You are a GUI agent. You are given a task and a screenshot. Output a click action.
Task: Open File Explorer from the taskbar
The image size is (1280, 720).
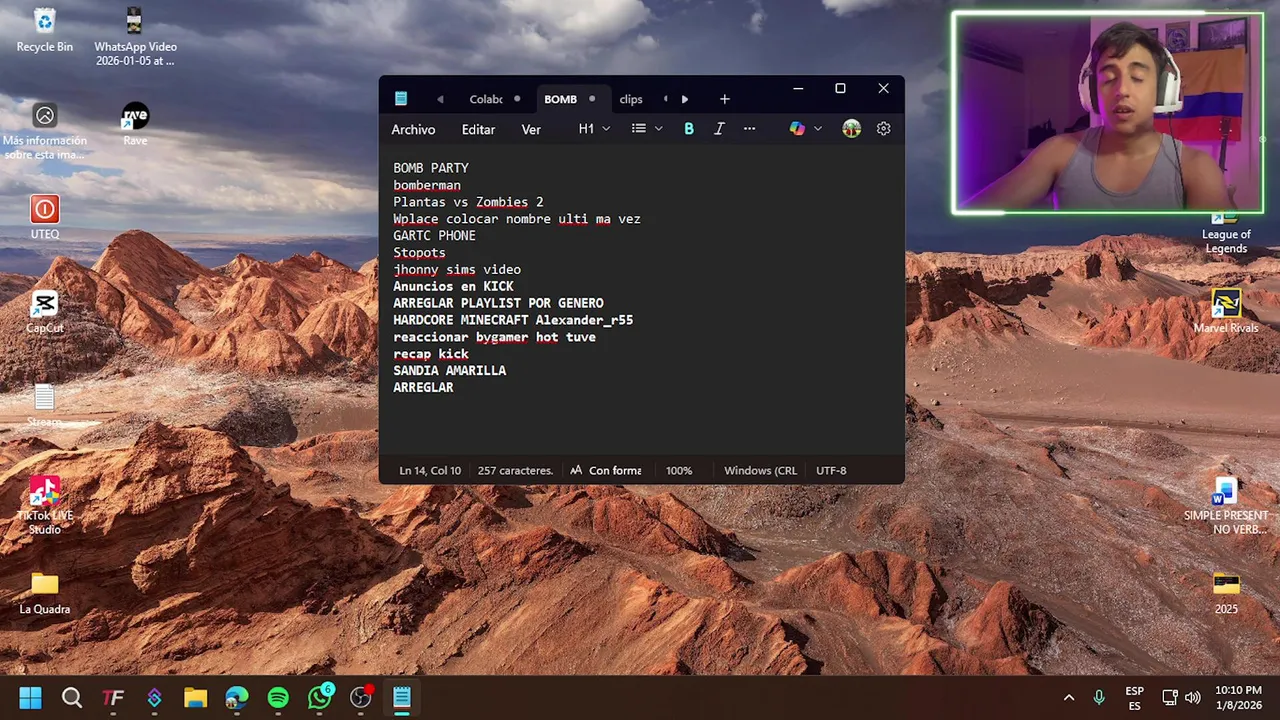(x=195, y=698)
